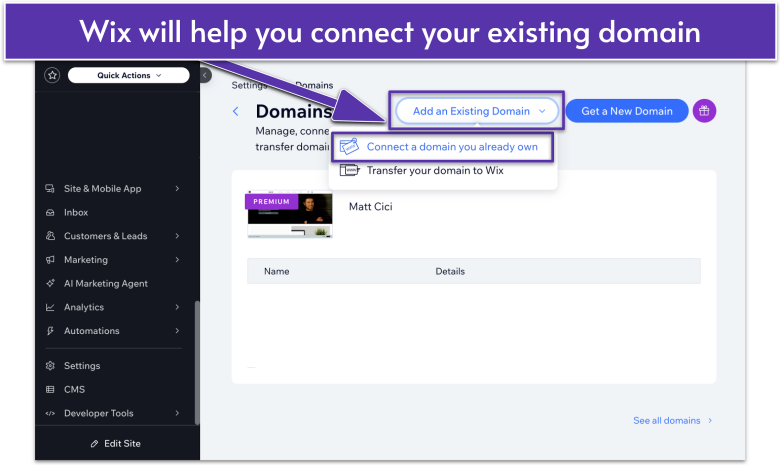
Task: Click the Site & Mobile App icon
Action: (50, 188)
